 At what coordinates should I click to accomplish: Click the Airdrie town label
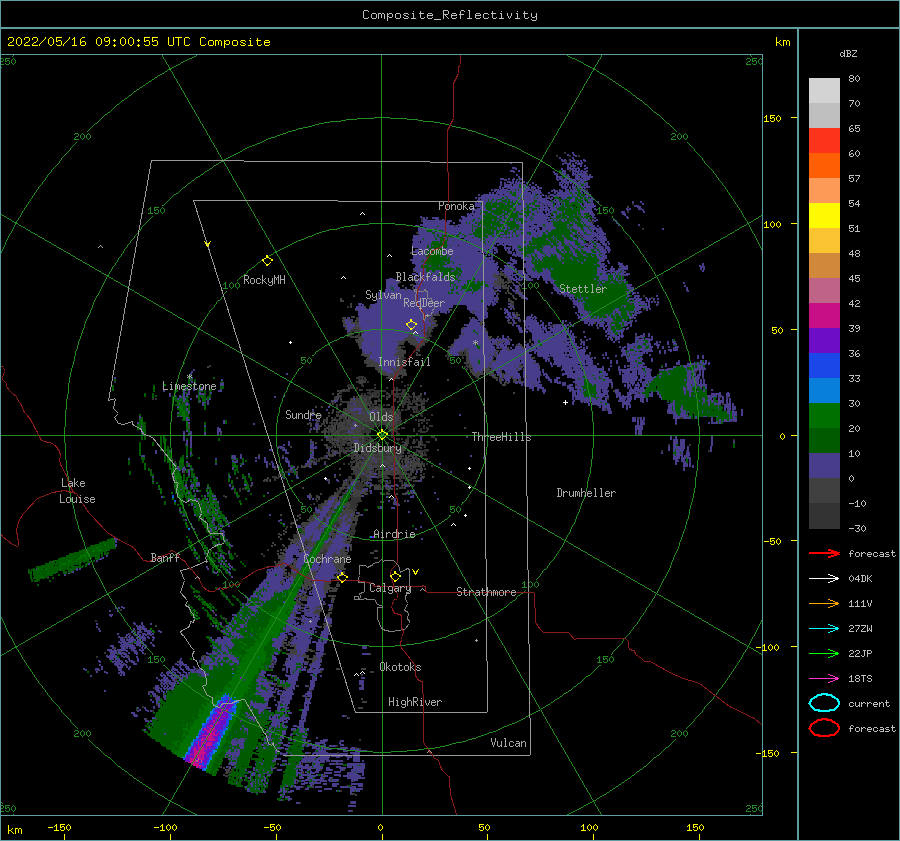(x=394, y=534)
